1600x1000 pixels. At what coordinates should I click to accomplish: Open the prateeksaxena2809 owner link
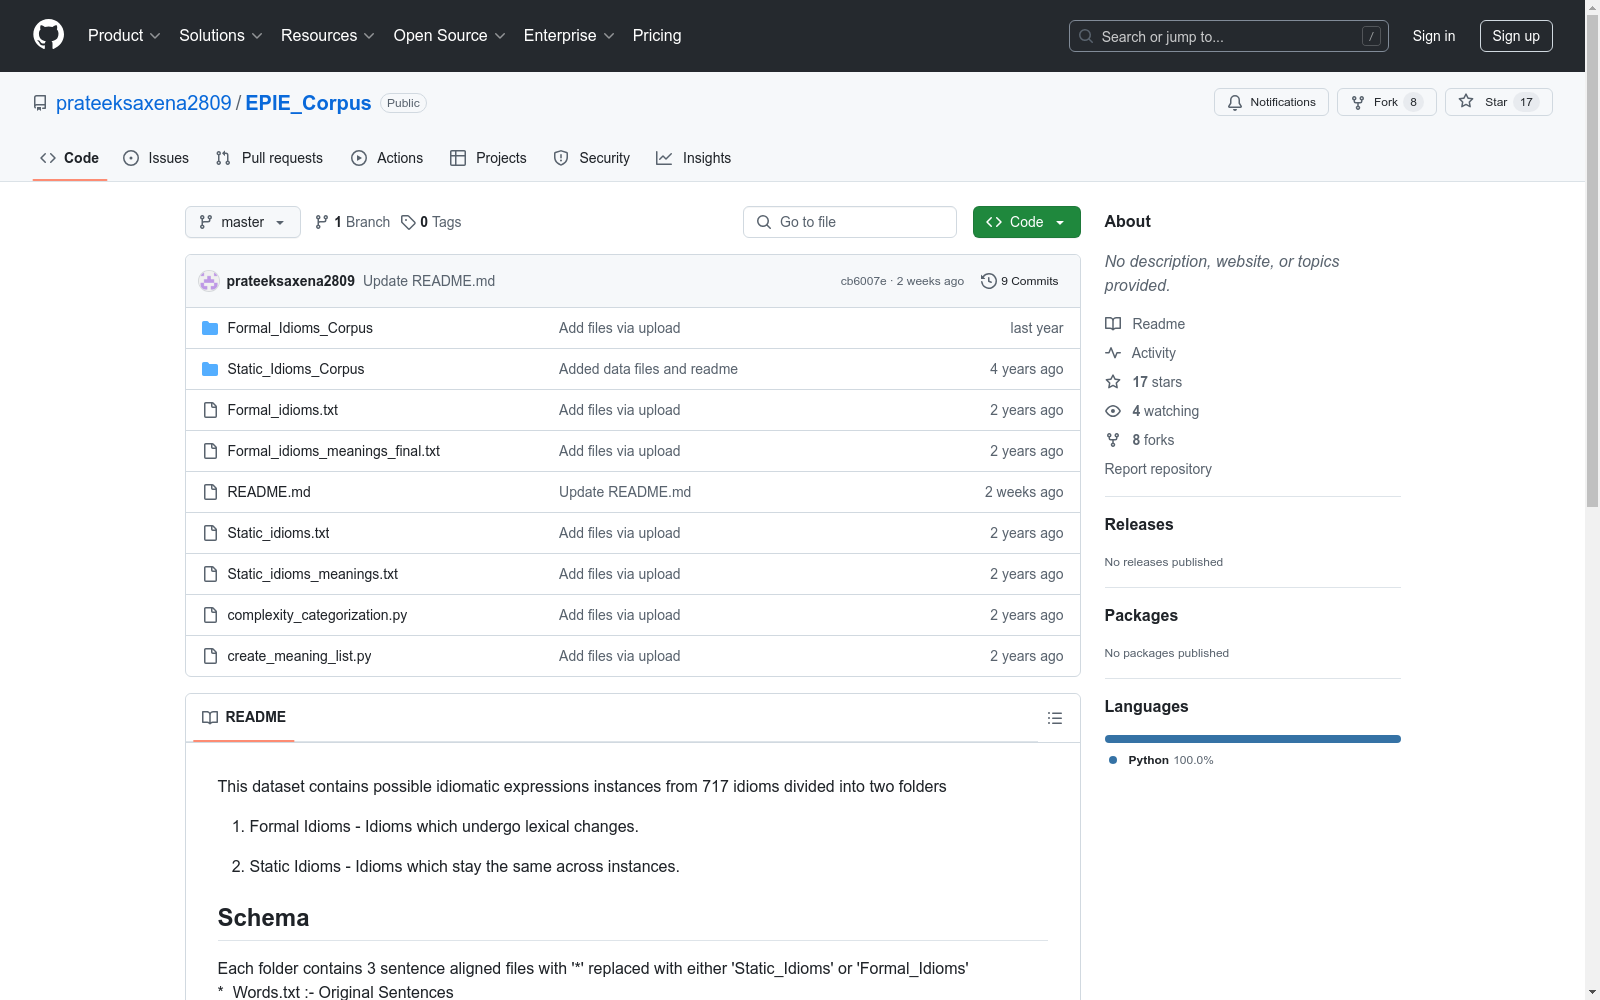click(x=144, y=103)
